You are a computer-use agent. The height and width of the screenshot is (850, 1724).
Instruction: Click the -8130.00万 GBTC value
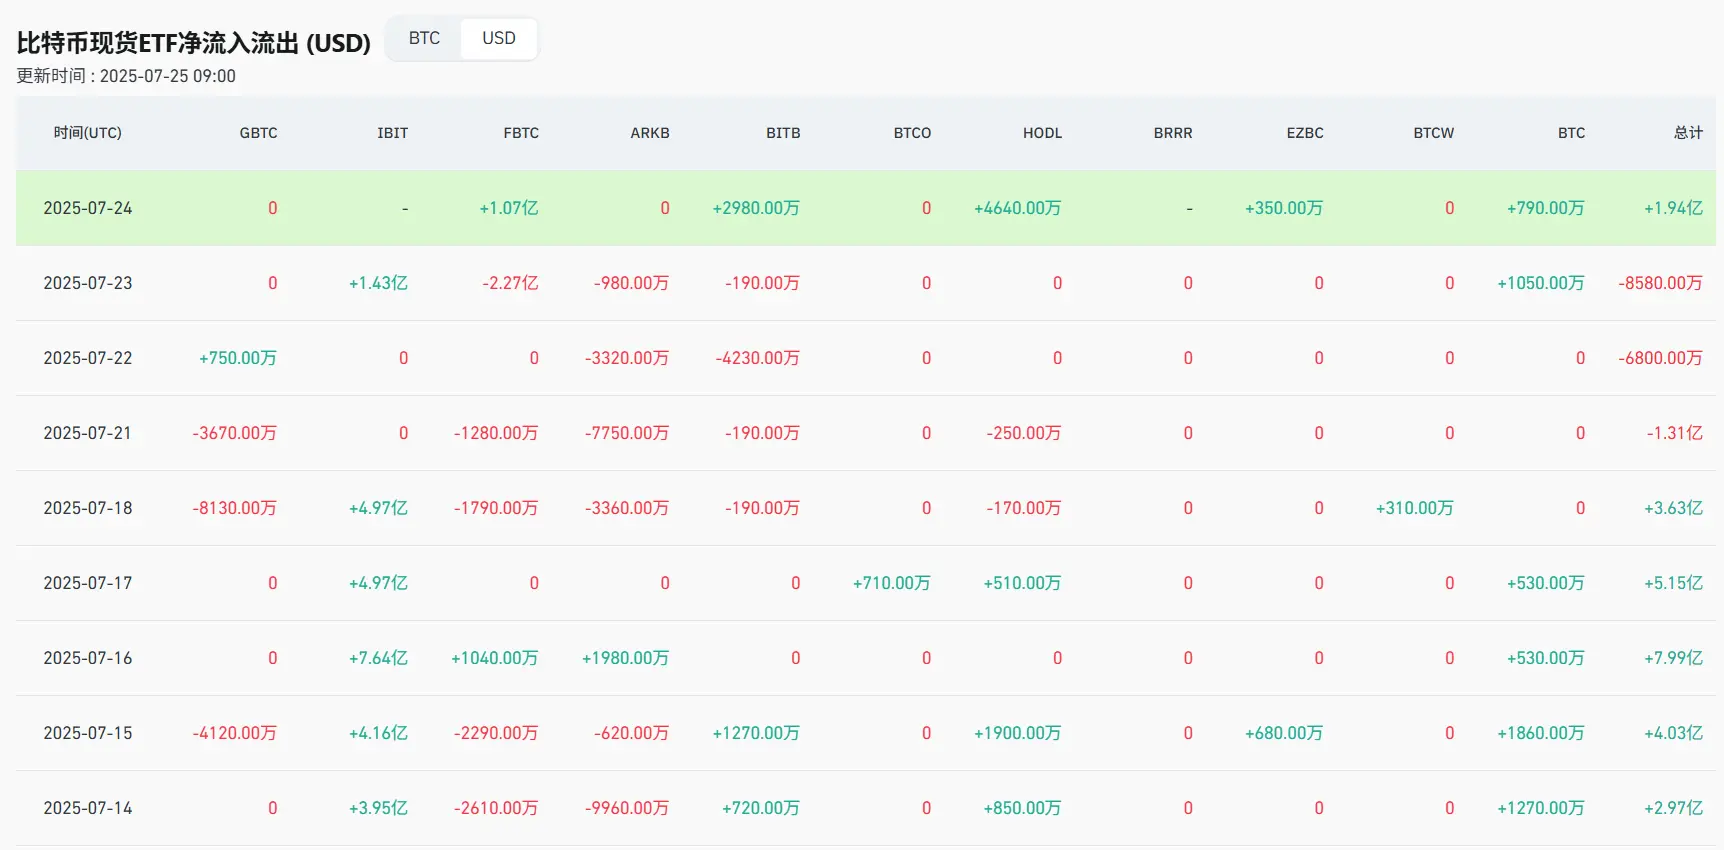pyautogui.click(x=235, y=508)
